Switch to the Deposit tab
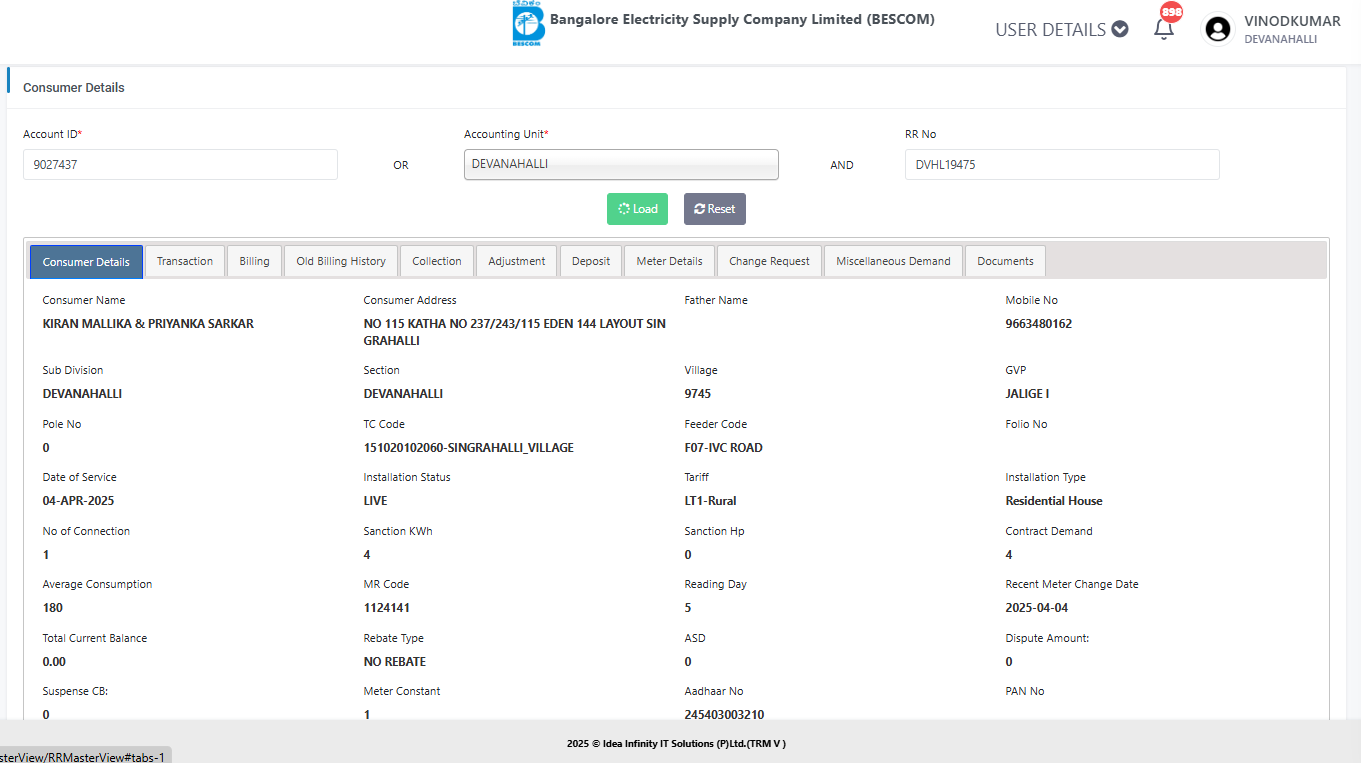 pos(591,261)
